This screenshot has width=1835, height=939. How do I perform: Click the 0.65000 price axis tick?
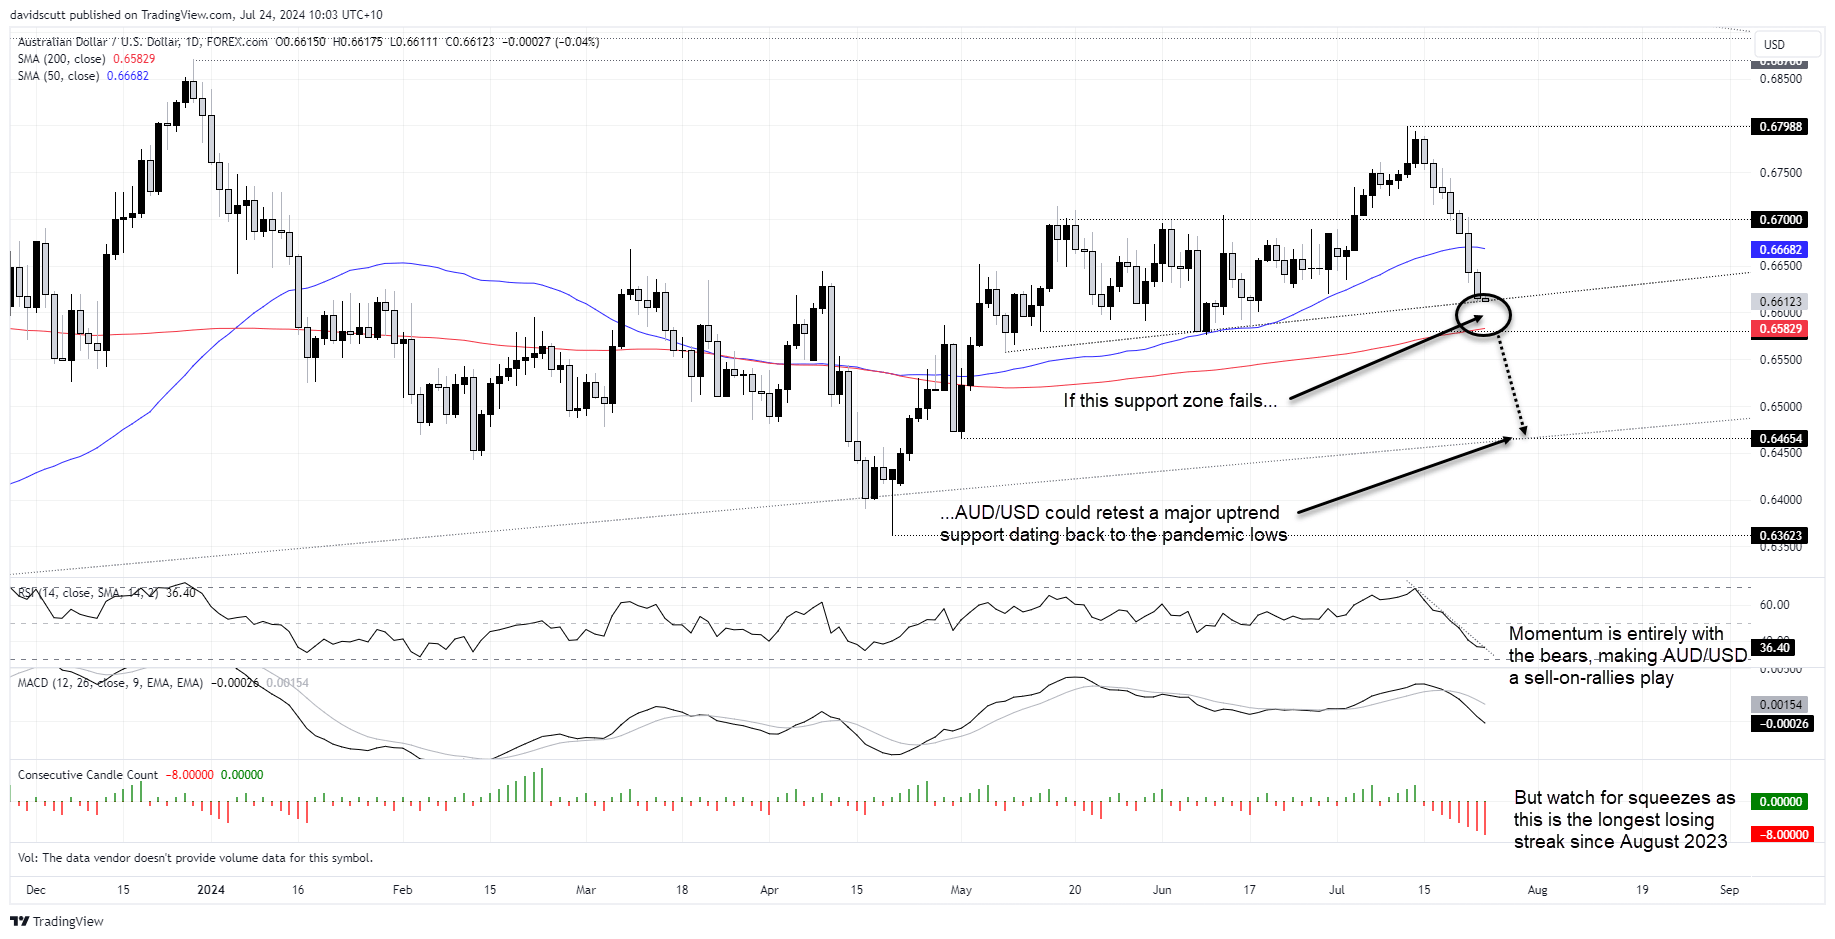[1781, 407]
